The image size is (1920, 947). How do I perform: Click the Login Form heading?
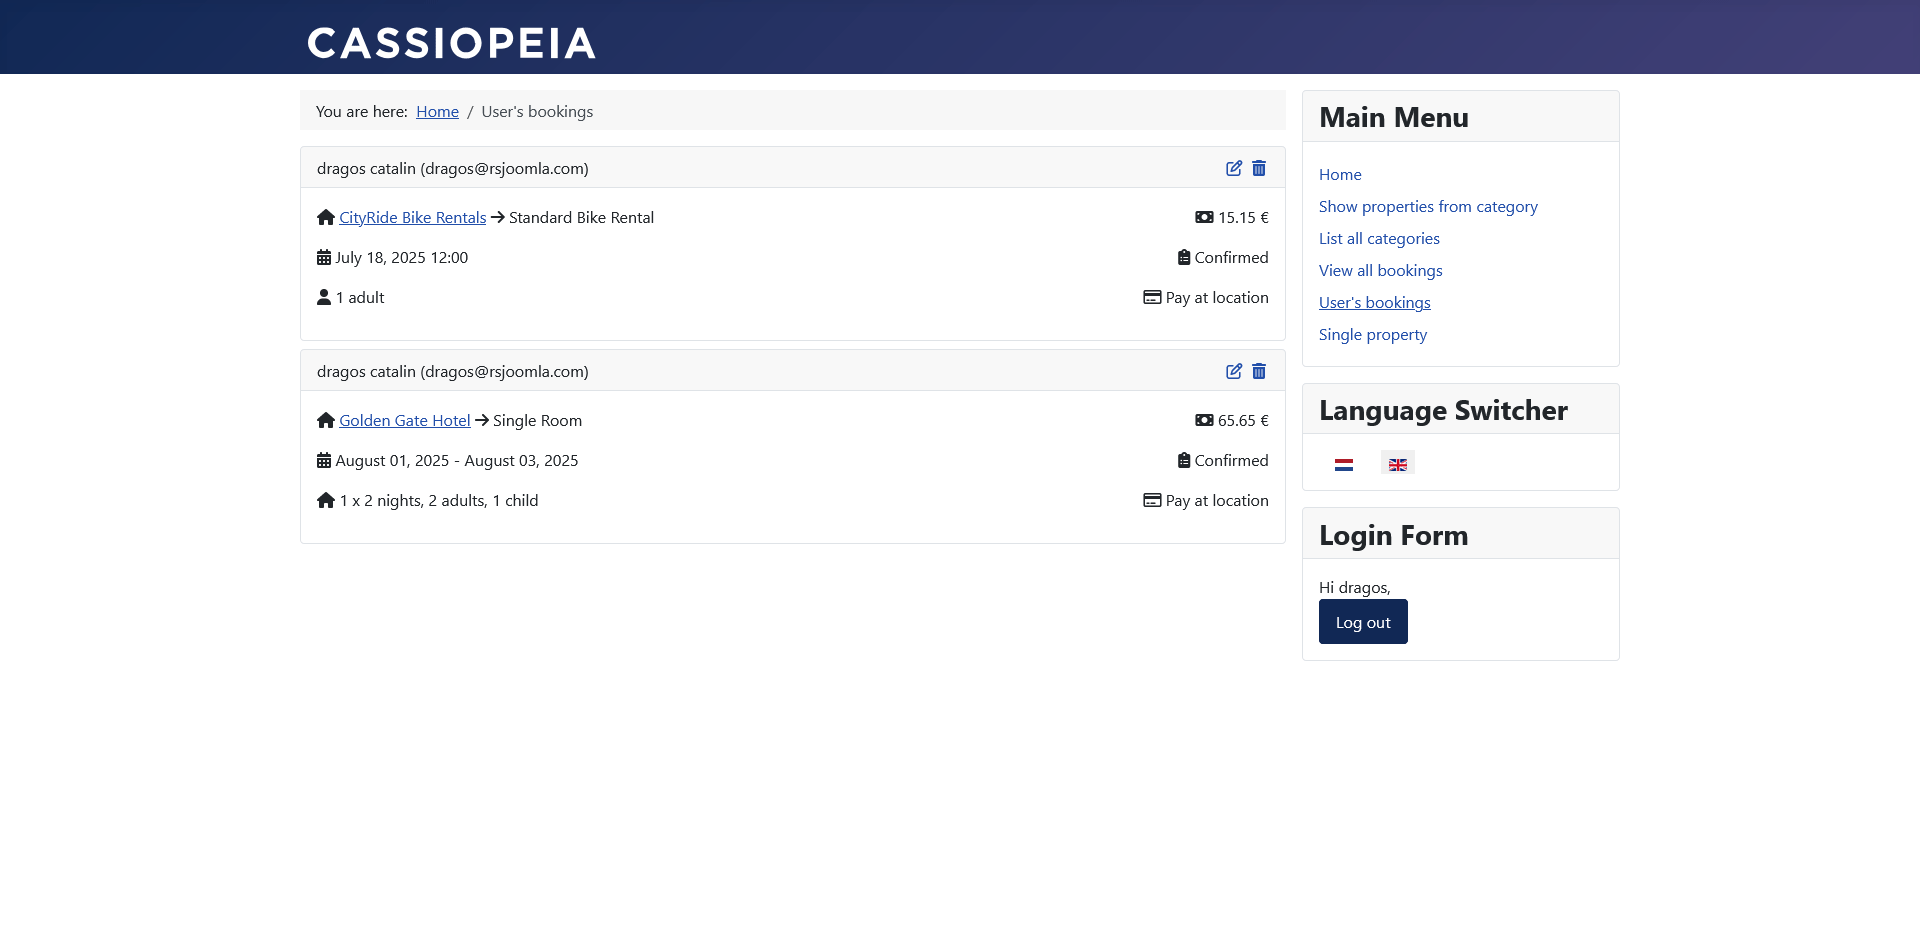pos(1394,535)
